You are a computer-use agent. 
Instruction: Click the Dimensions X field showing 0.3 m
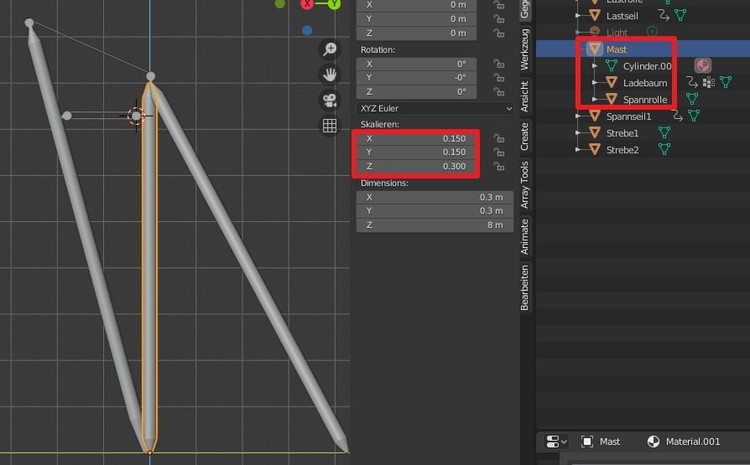(x=435, y=197)
